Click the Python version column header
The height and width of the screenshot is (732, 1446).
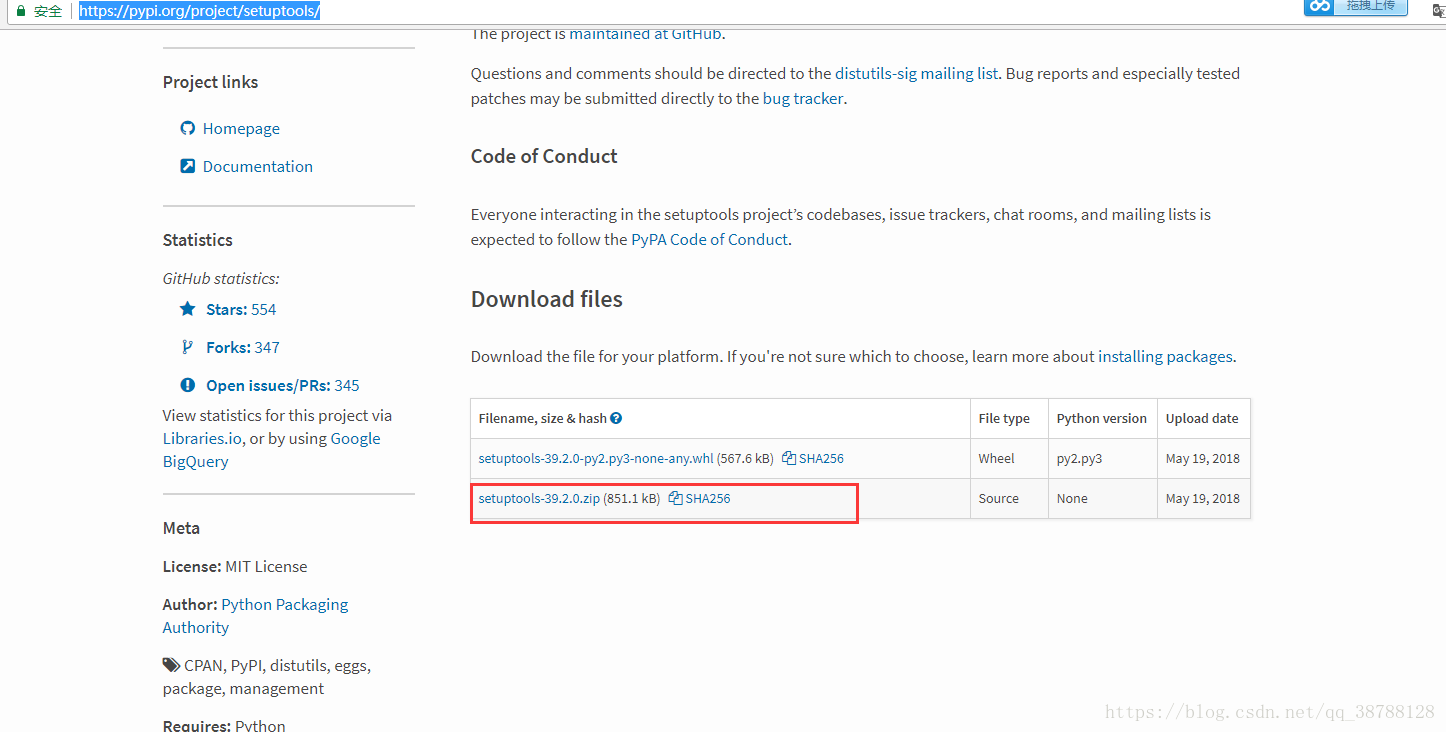1102,418
